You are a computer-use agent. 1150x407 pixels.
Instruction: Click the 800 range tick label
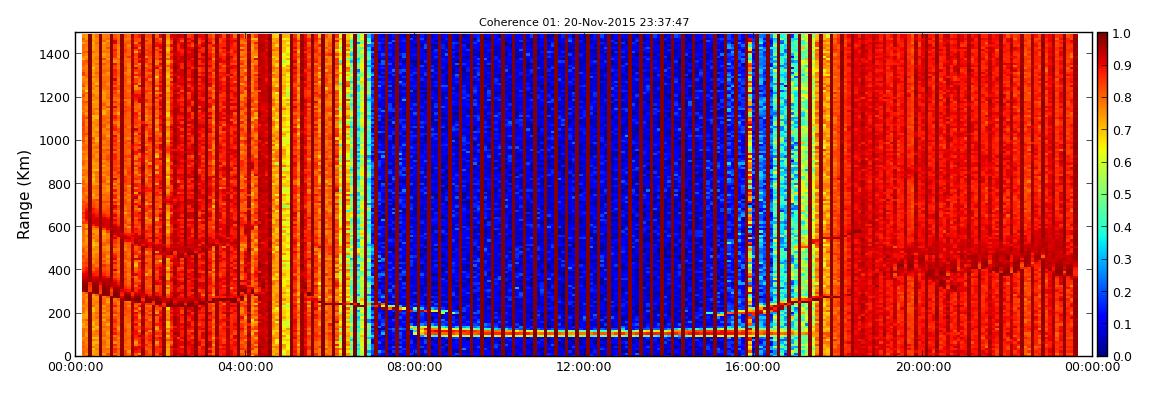coord(59,184)
